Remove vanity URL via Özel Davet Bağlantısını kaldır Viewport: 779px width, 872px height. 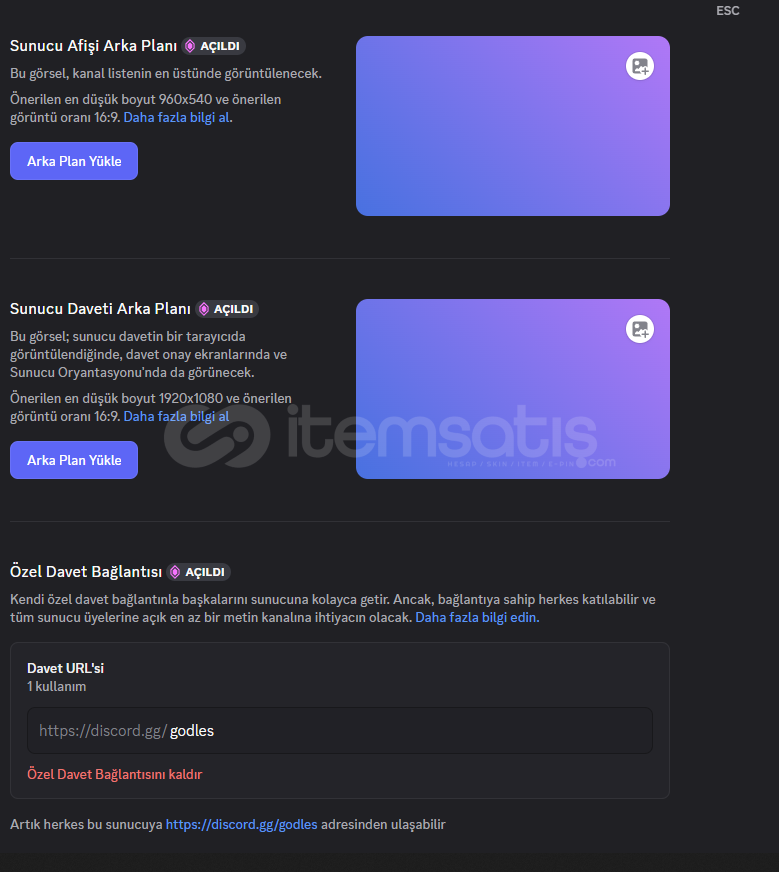[x=115, y=774]
